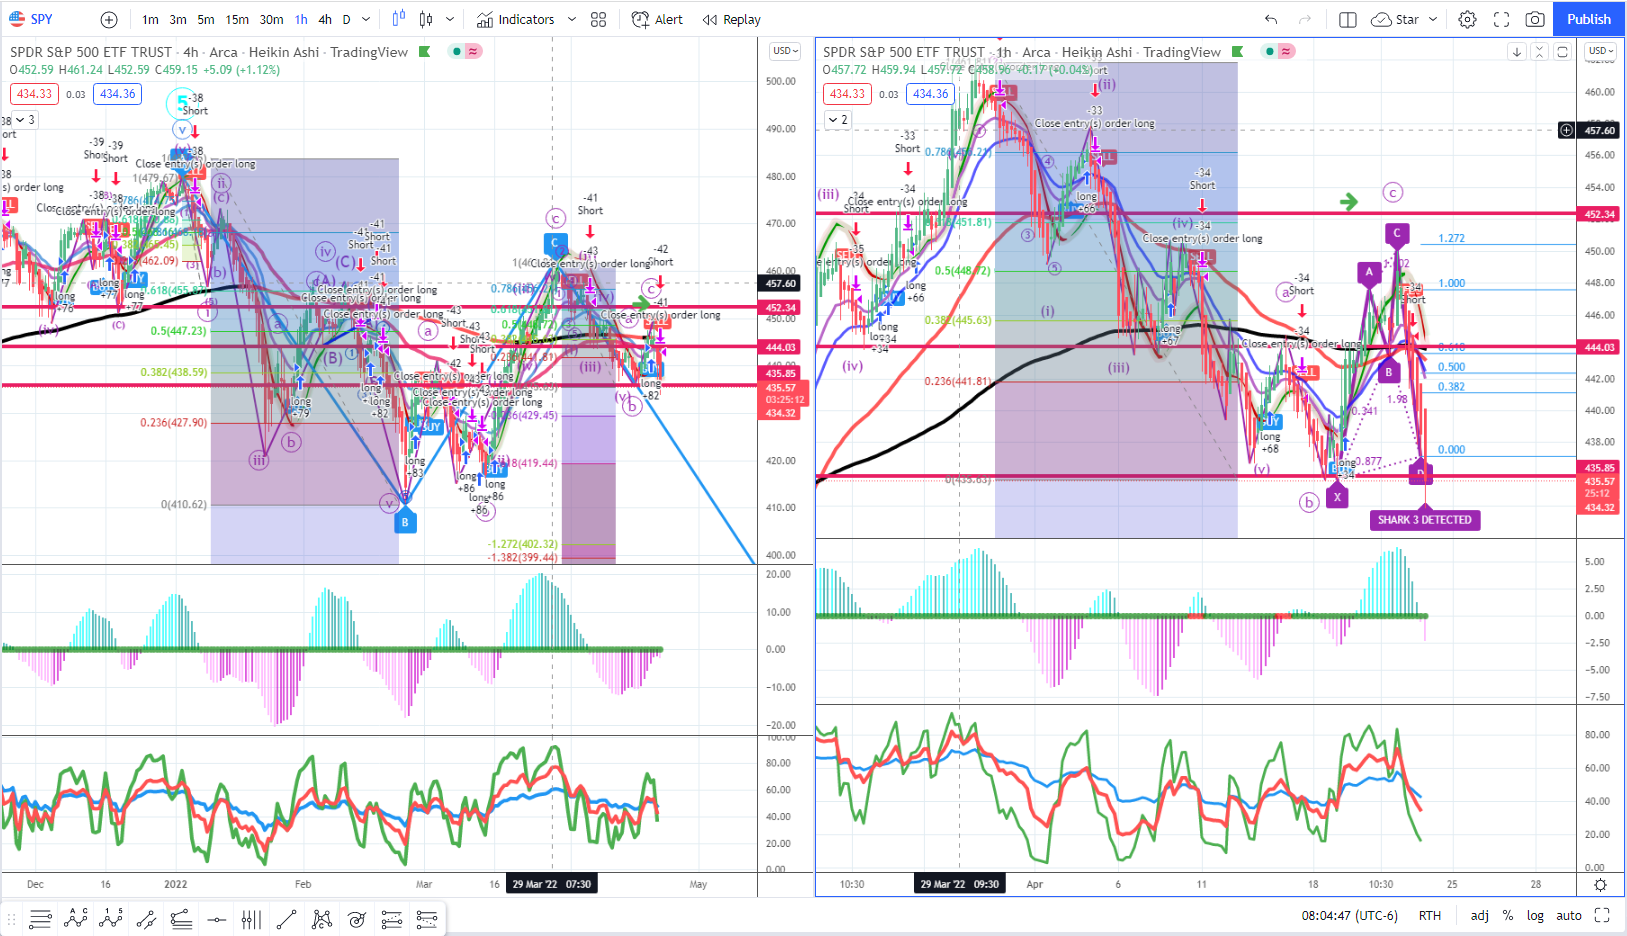This screenshot has width=1627, height=936.
Task: Expand the chart type dropdown arrow
Action: [450, 19]
